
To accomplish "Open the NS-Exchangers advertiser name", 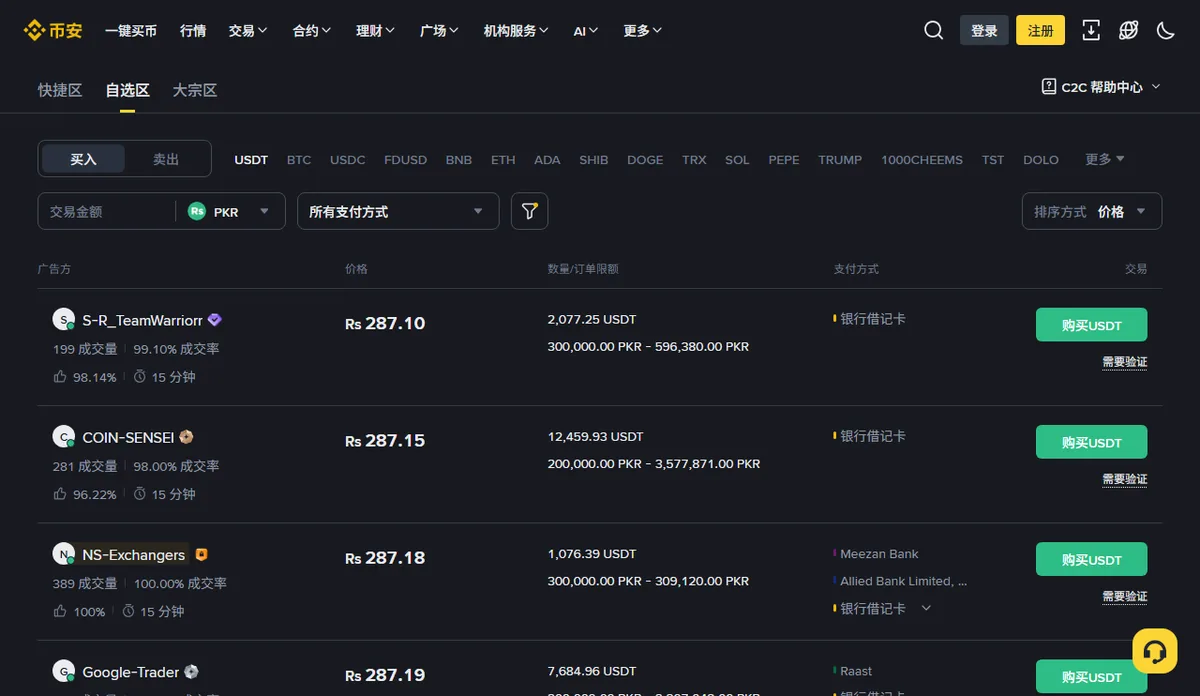I will tap(134, 554).
